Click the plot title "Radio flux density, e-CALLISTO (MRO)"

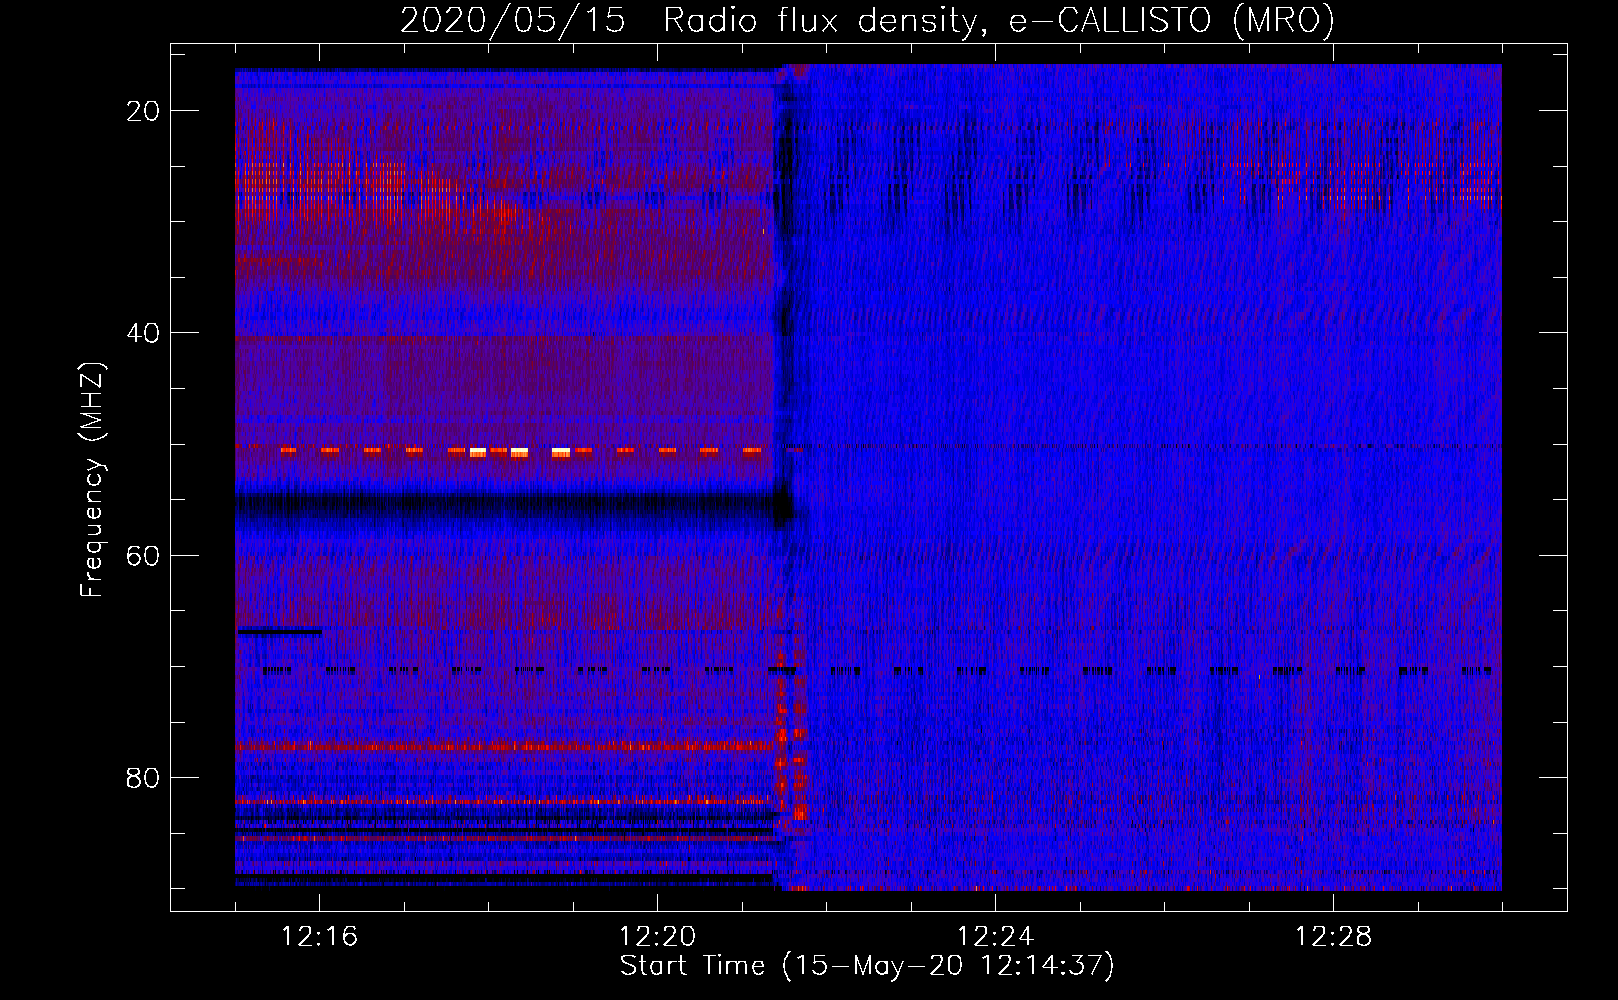pyautogui.click(x=998, y=20)
